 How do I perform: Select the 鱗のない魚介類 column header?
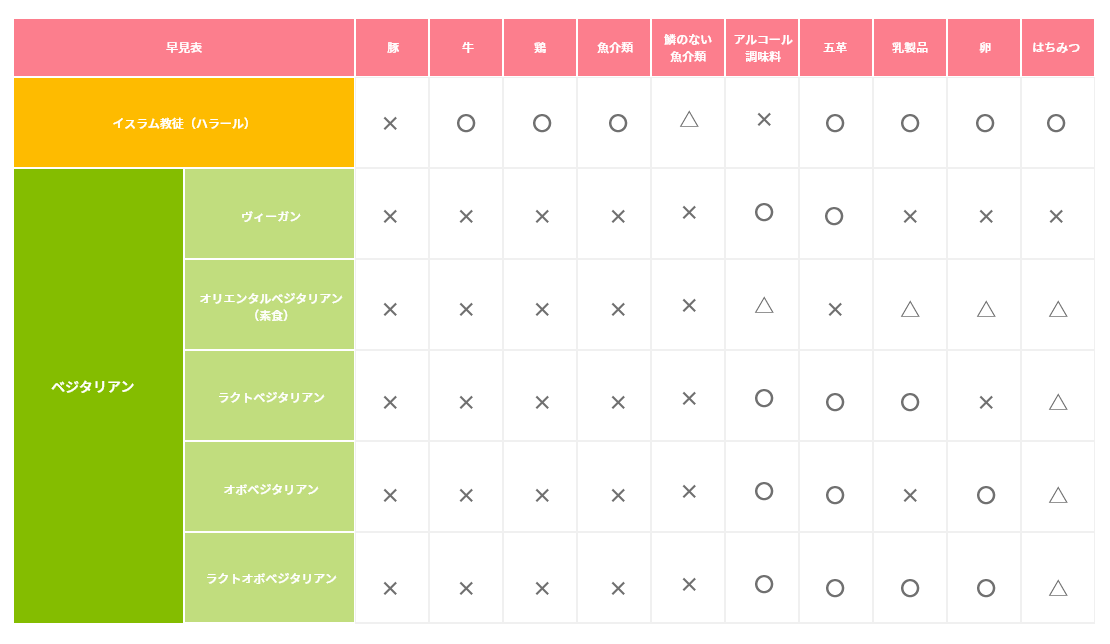pyautogui.click(x=688, y=48)
